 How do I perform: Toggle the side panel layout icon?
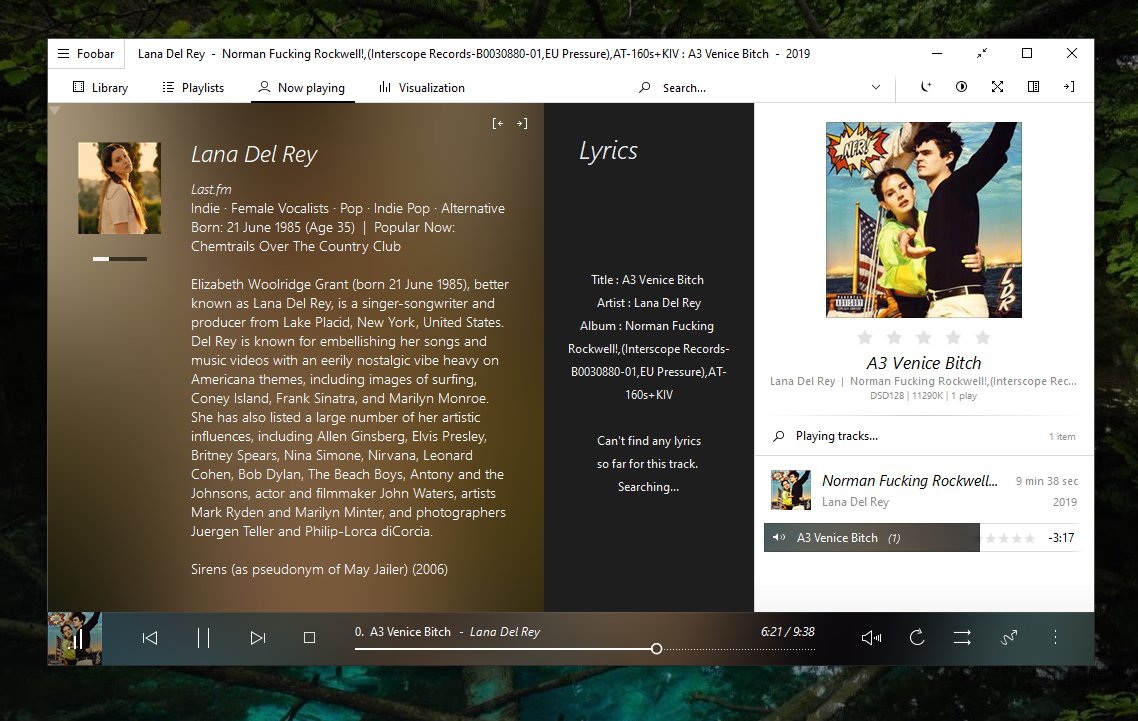1033,86
